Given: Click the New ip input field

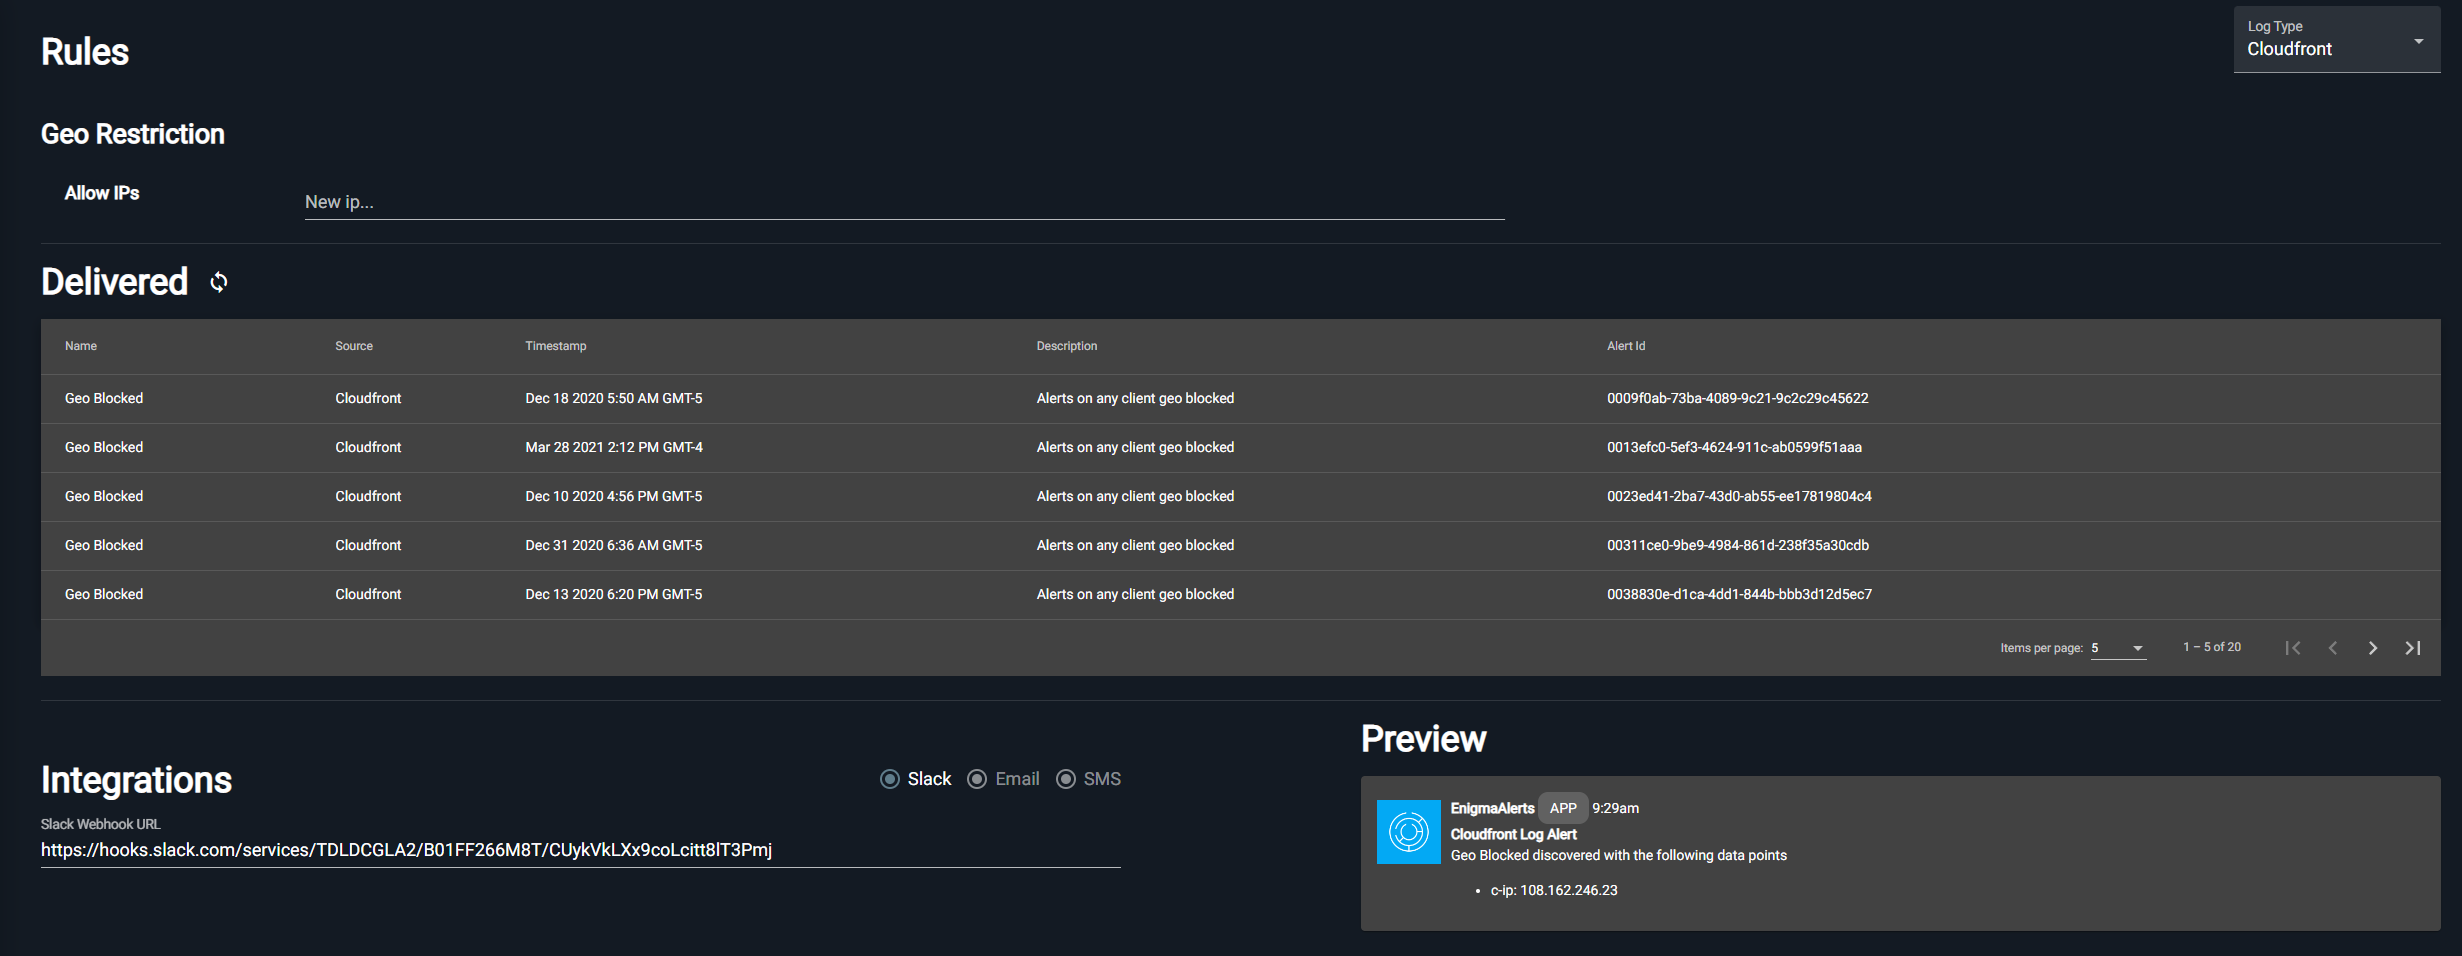Looking at the screenshot, I should tap(904, 202).
